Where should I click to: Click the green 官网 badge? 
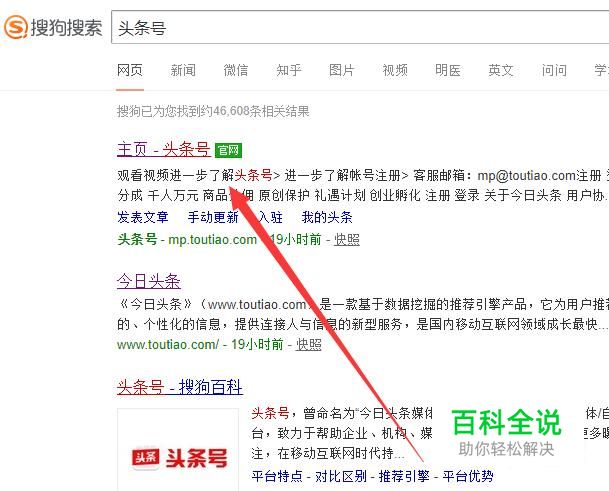tap(228, 150)
